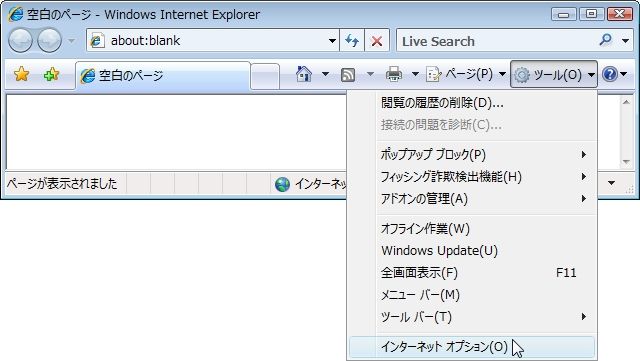
Task: Open the zoom level dropdown in status bar
Action: coord(611,183)
